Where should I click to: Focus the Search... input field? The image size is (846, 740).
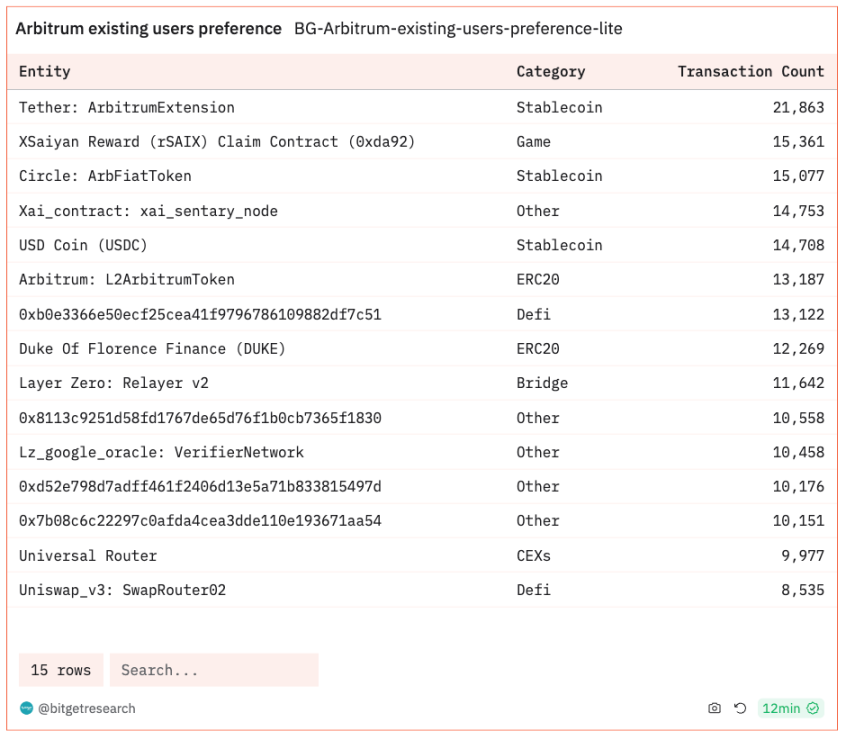click(x=214, y=670)
